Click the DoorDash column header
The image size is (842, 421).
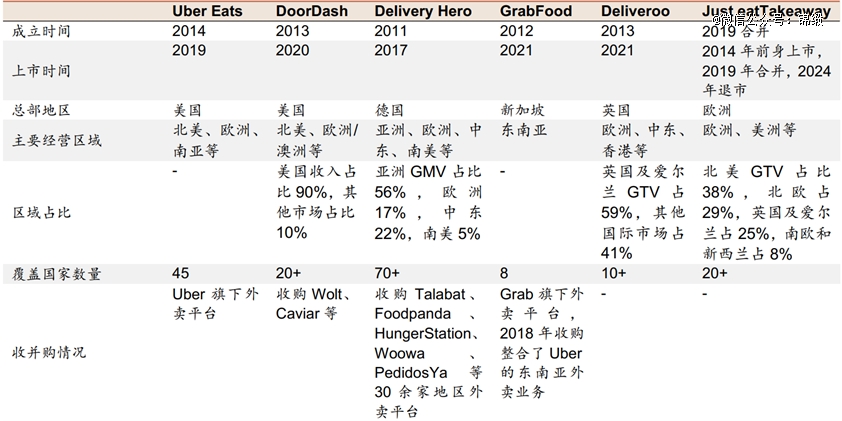[x=312, y=11]
